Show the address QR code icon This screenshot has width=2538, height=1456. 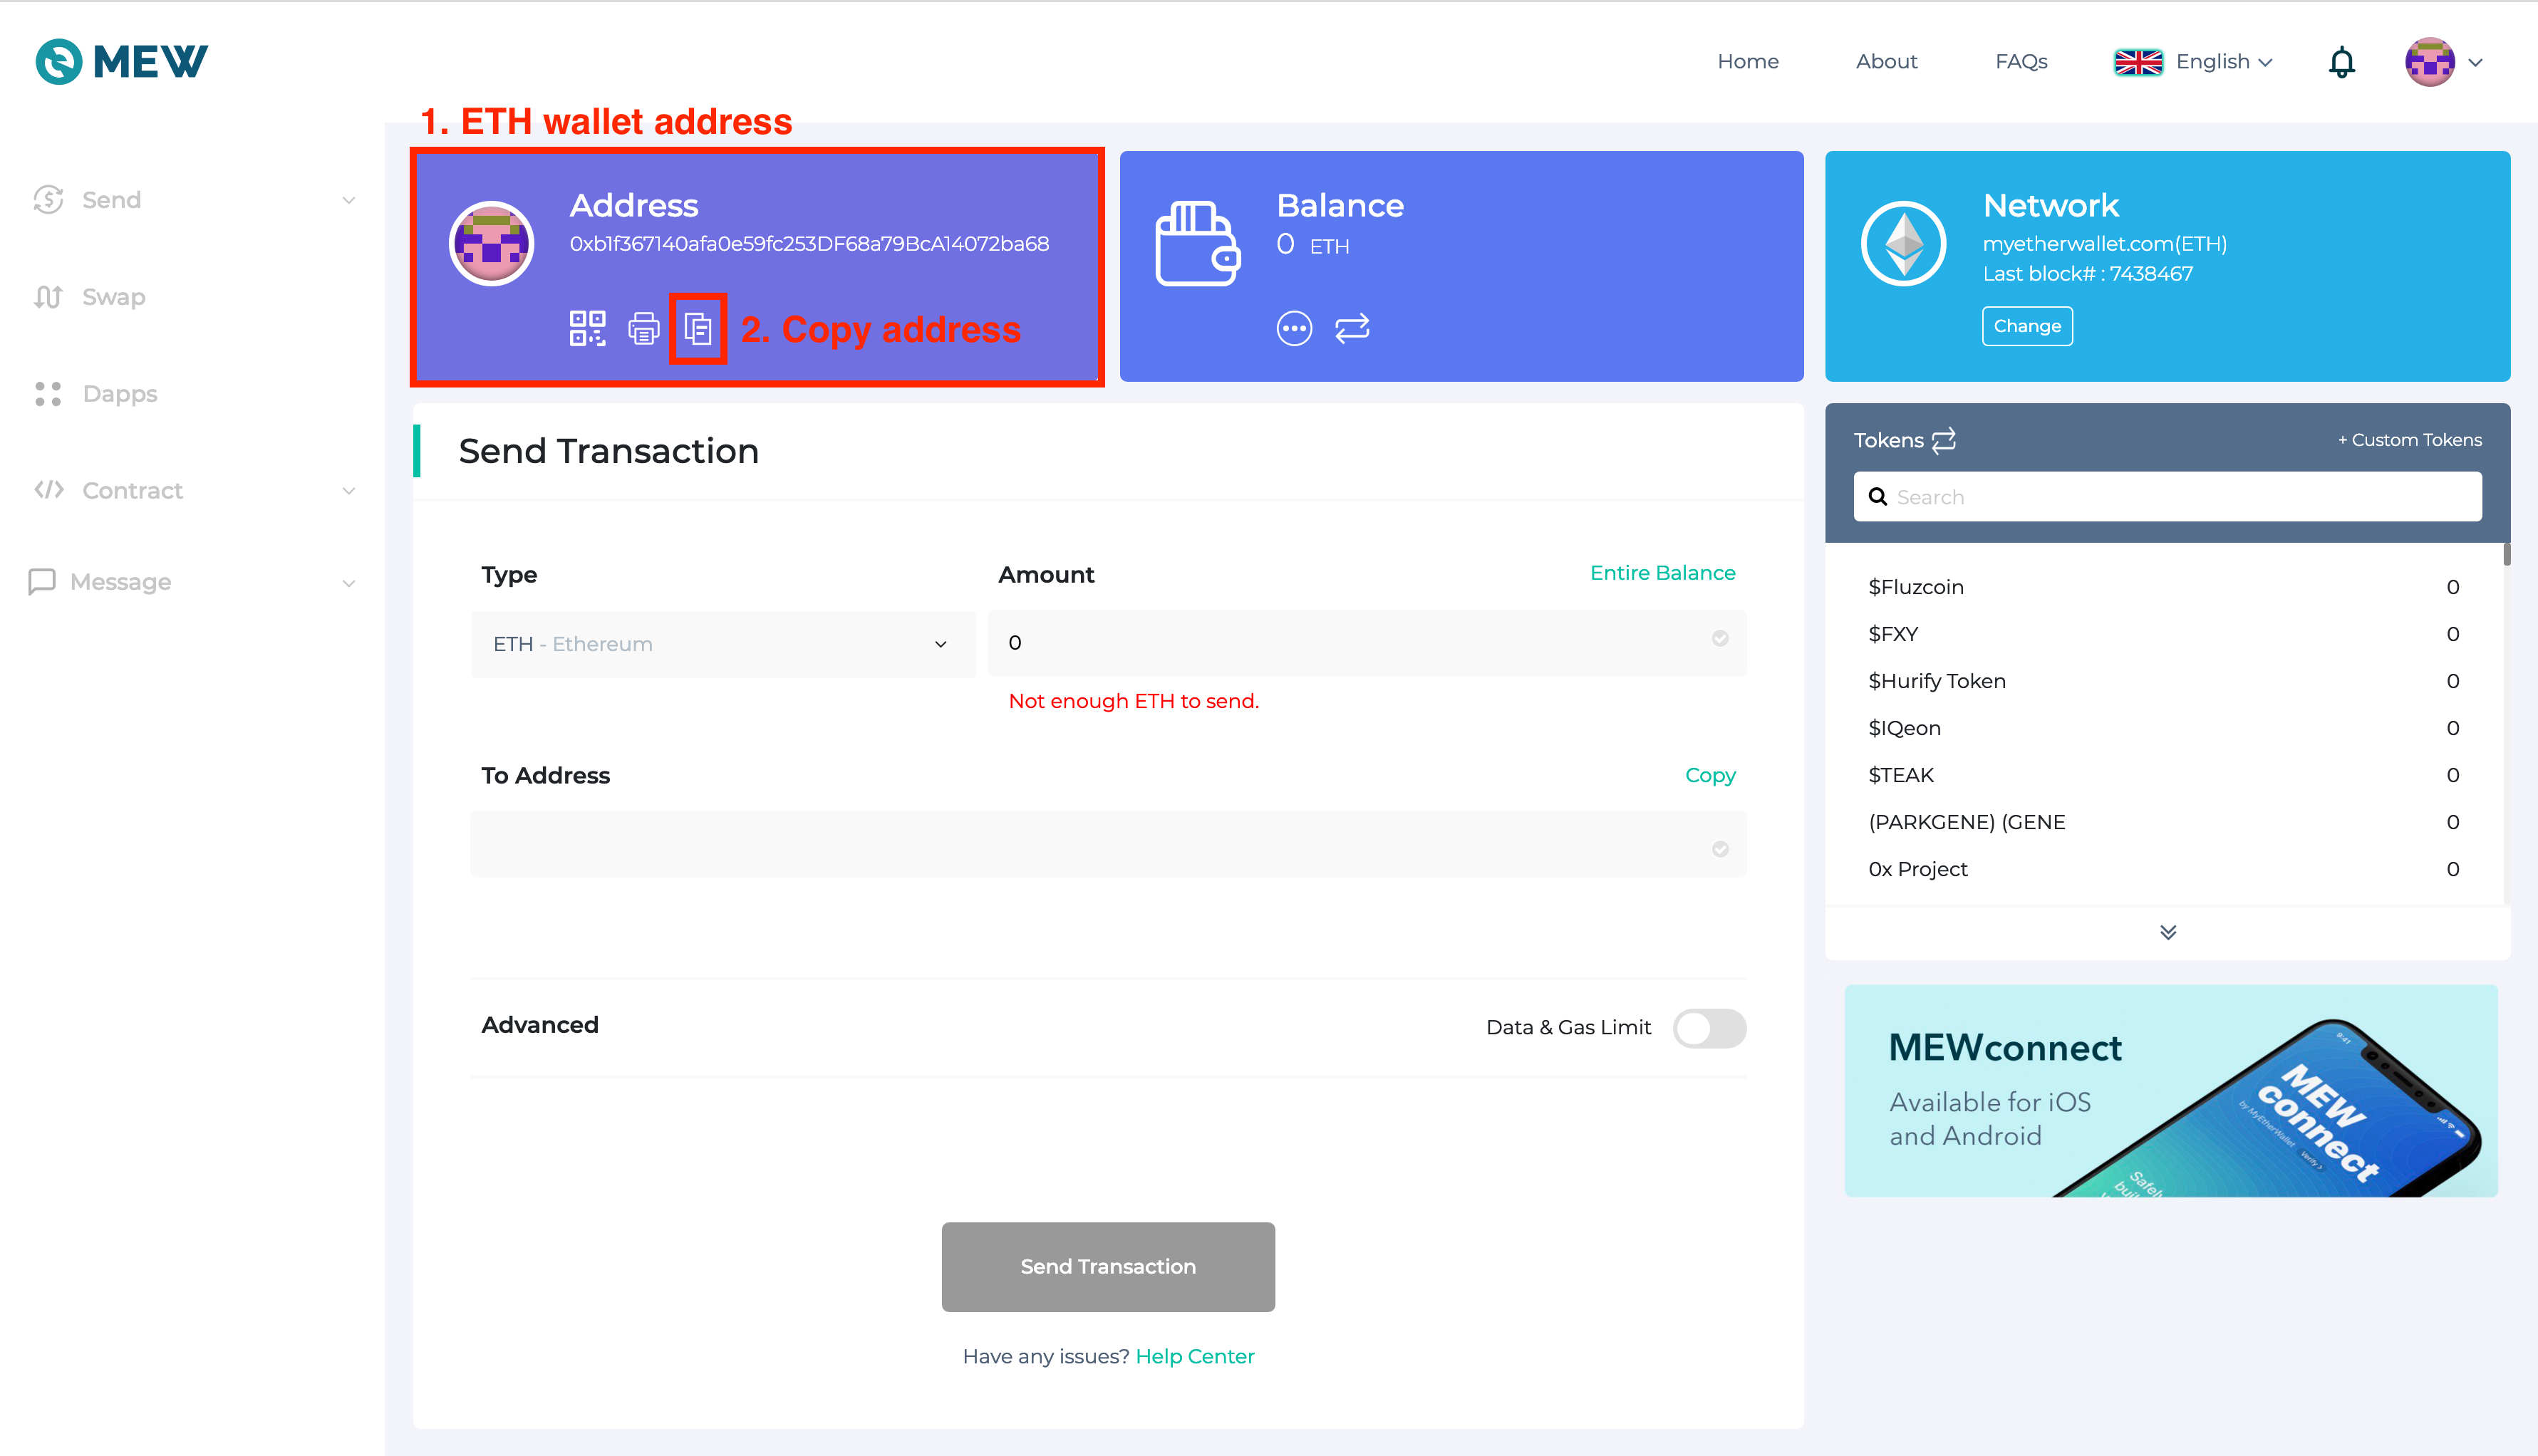point(587,328)
